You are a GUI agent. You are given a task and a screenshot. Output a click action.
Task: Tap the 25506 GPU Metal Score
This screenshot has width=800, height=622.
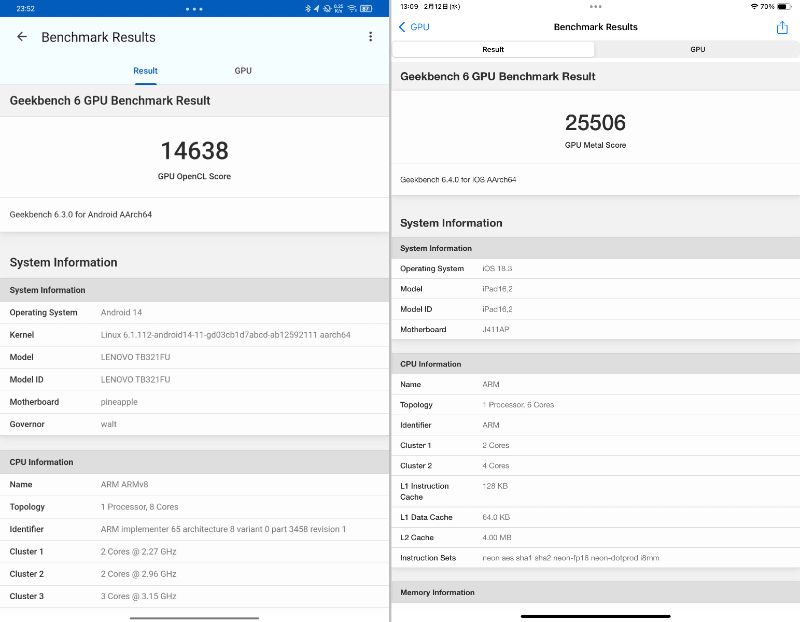click(596, 120)
